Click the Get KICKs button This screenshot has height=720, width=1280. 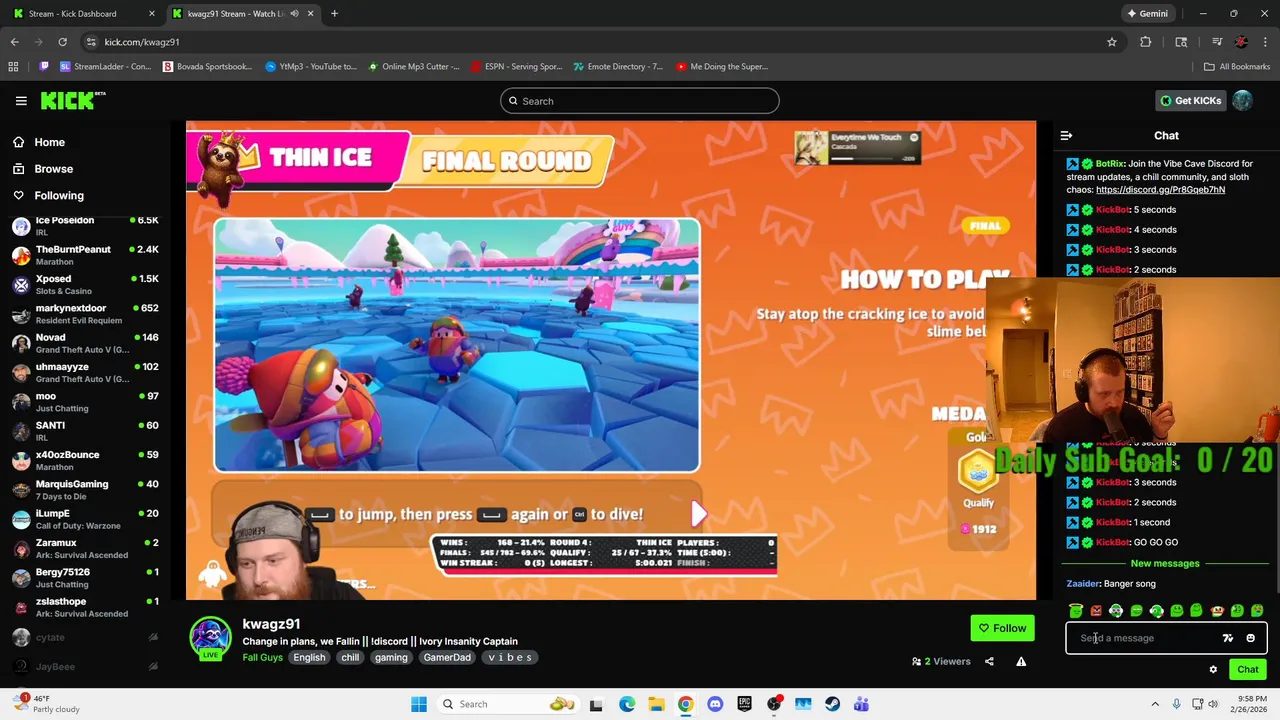(x=1190, y=101)
